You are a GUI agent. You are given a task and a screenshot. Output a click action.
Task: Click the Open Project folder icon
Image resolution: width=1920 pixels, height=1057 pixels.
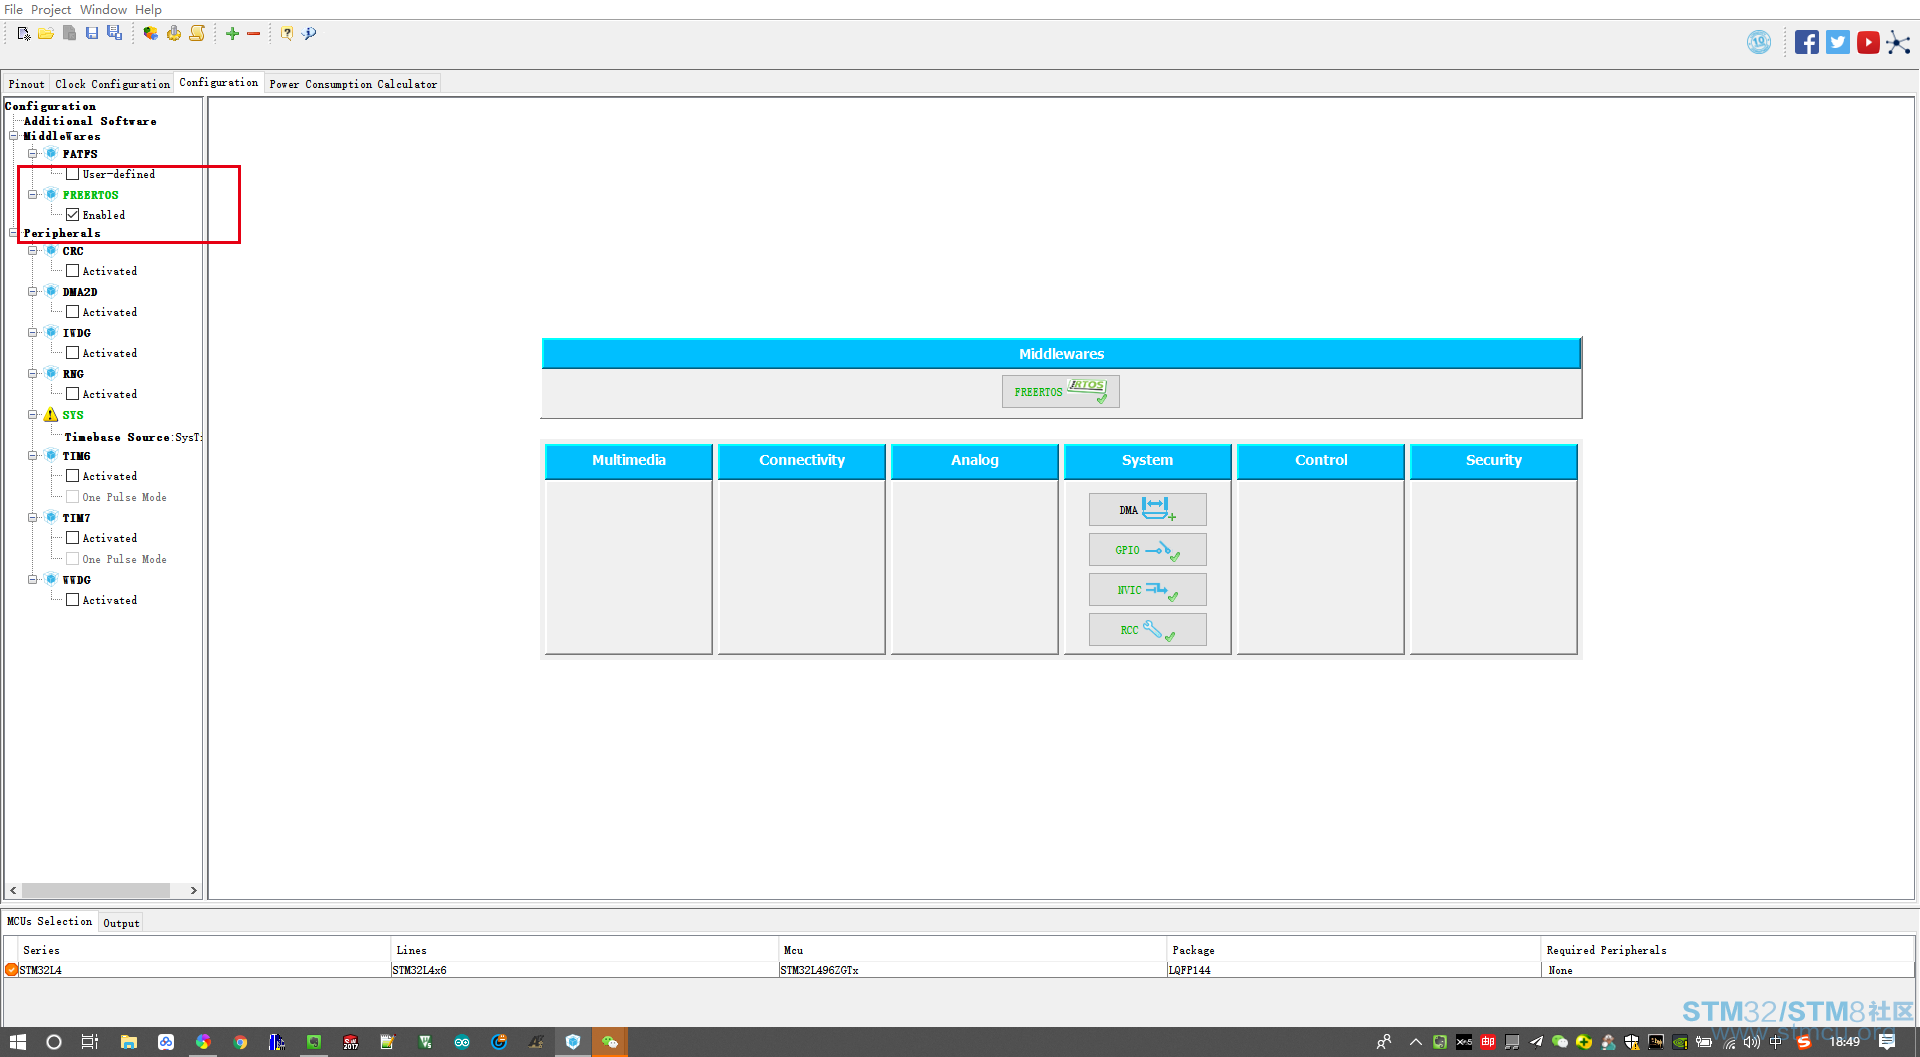46,34
